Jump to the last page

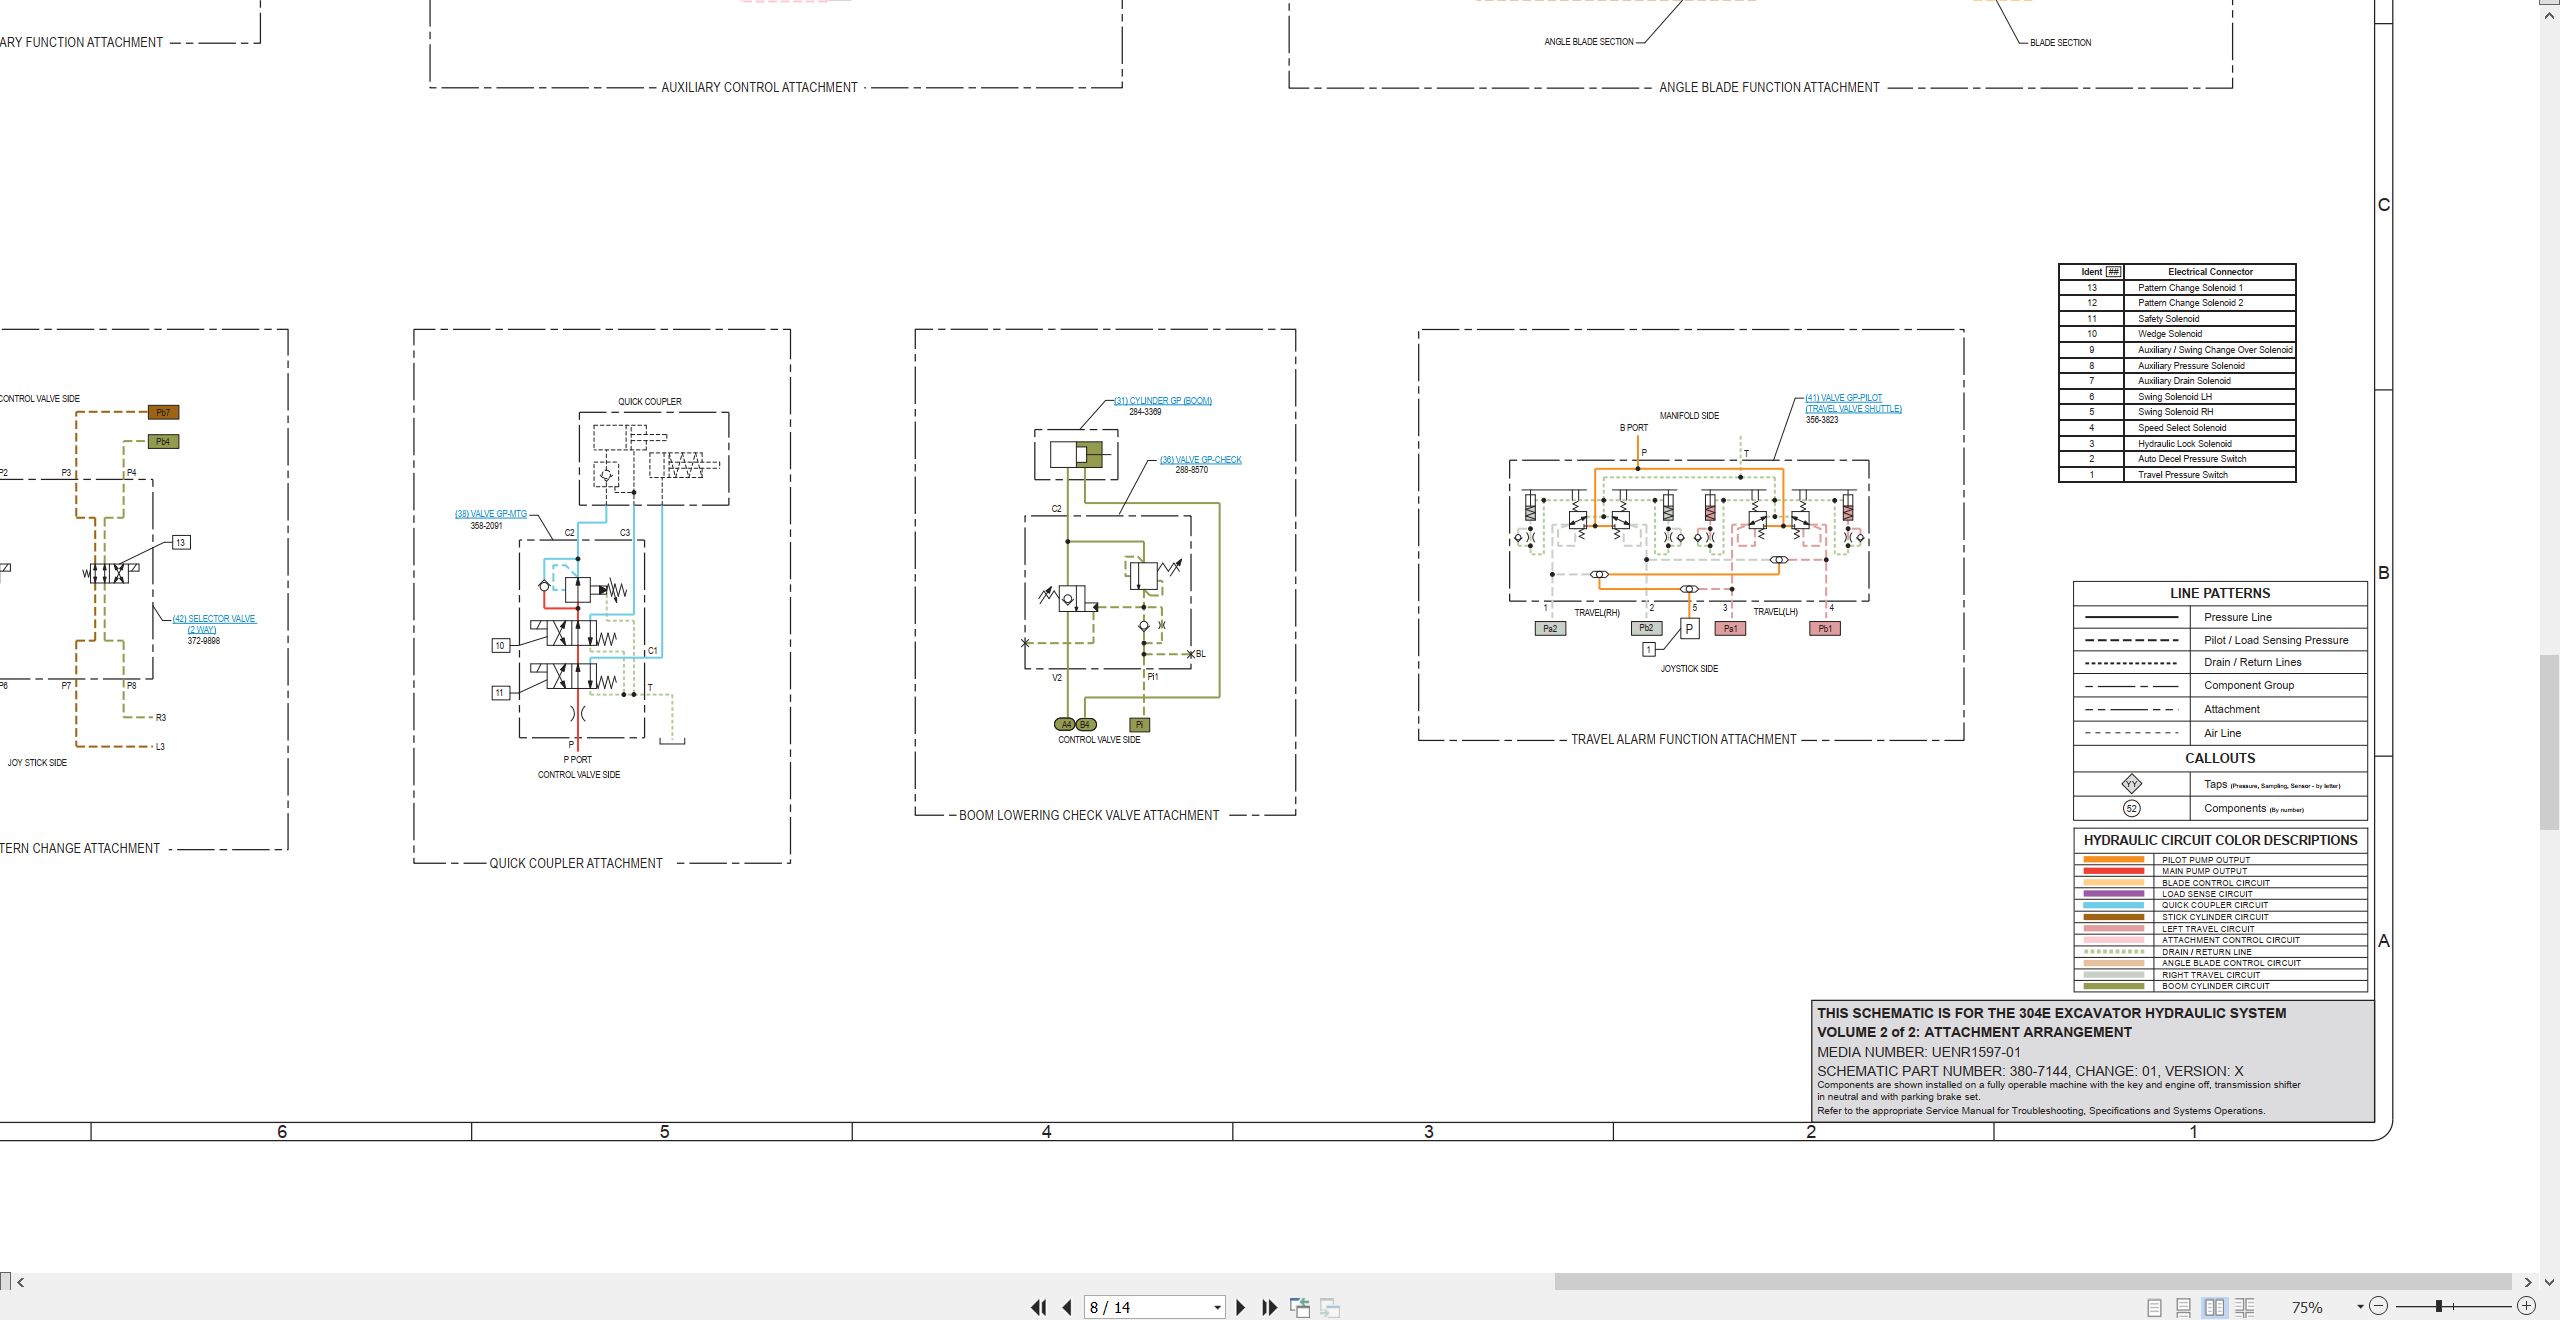coord(1270,1307)
